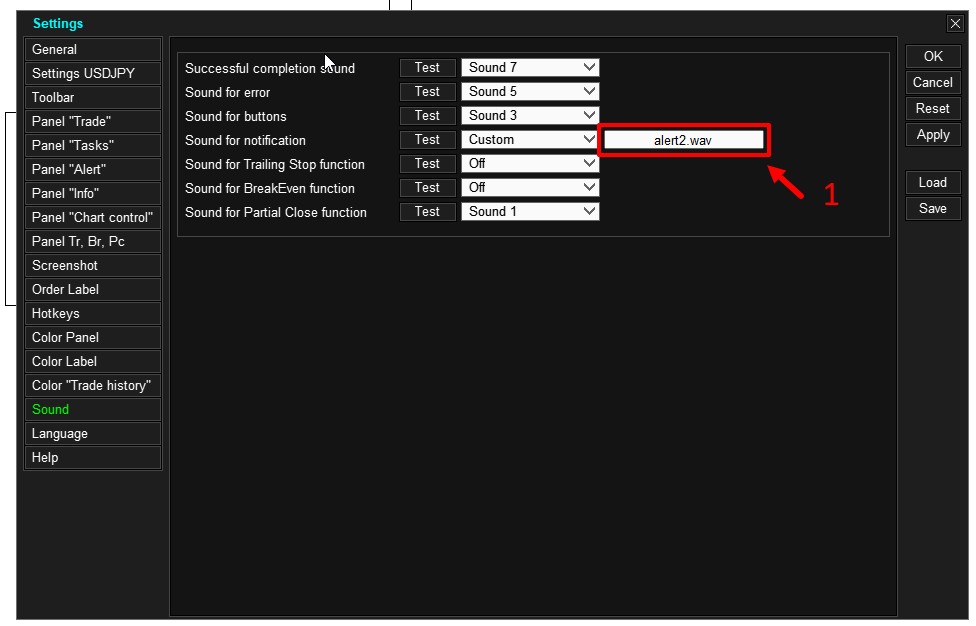This screenshot has width=976, height=626.
Task: Click the "Sound for notification" label
Action: click(x=245, y=141)
